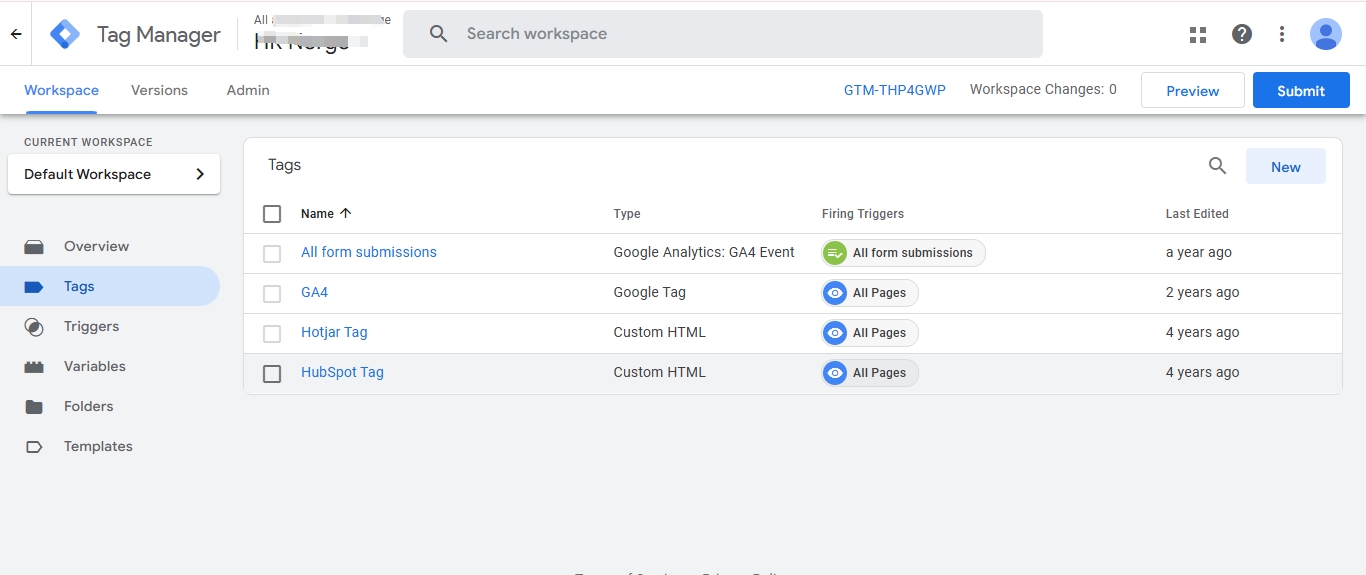Image resolution: width=1366 pixels, height=575 pixels.
Task: Click the Firing Triggers column header
Action: [863, 214]
